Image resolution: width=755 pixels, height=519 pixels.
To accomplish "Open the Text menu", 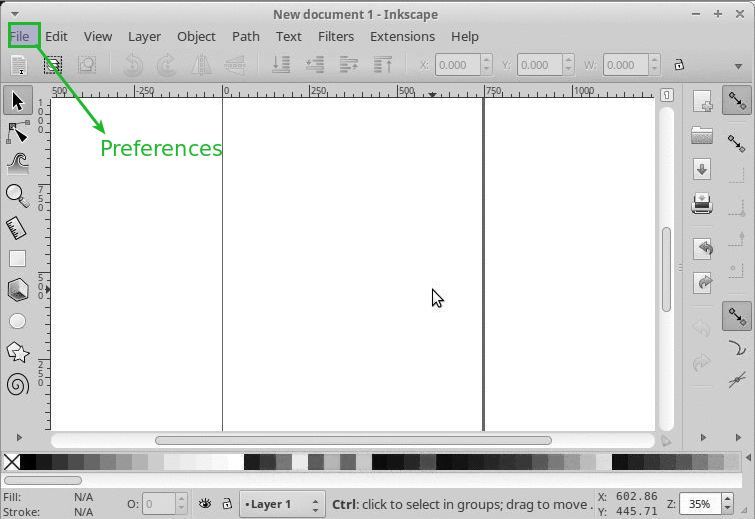I will coord(289,36).
